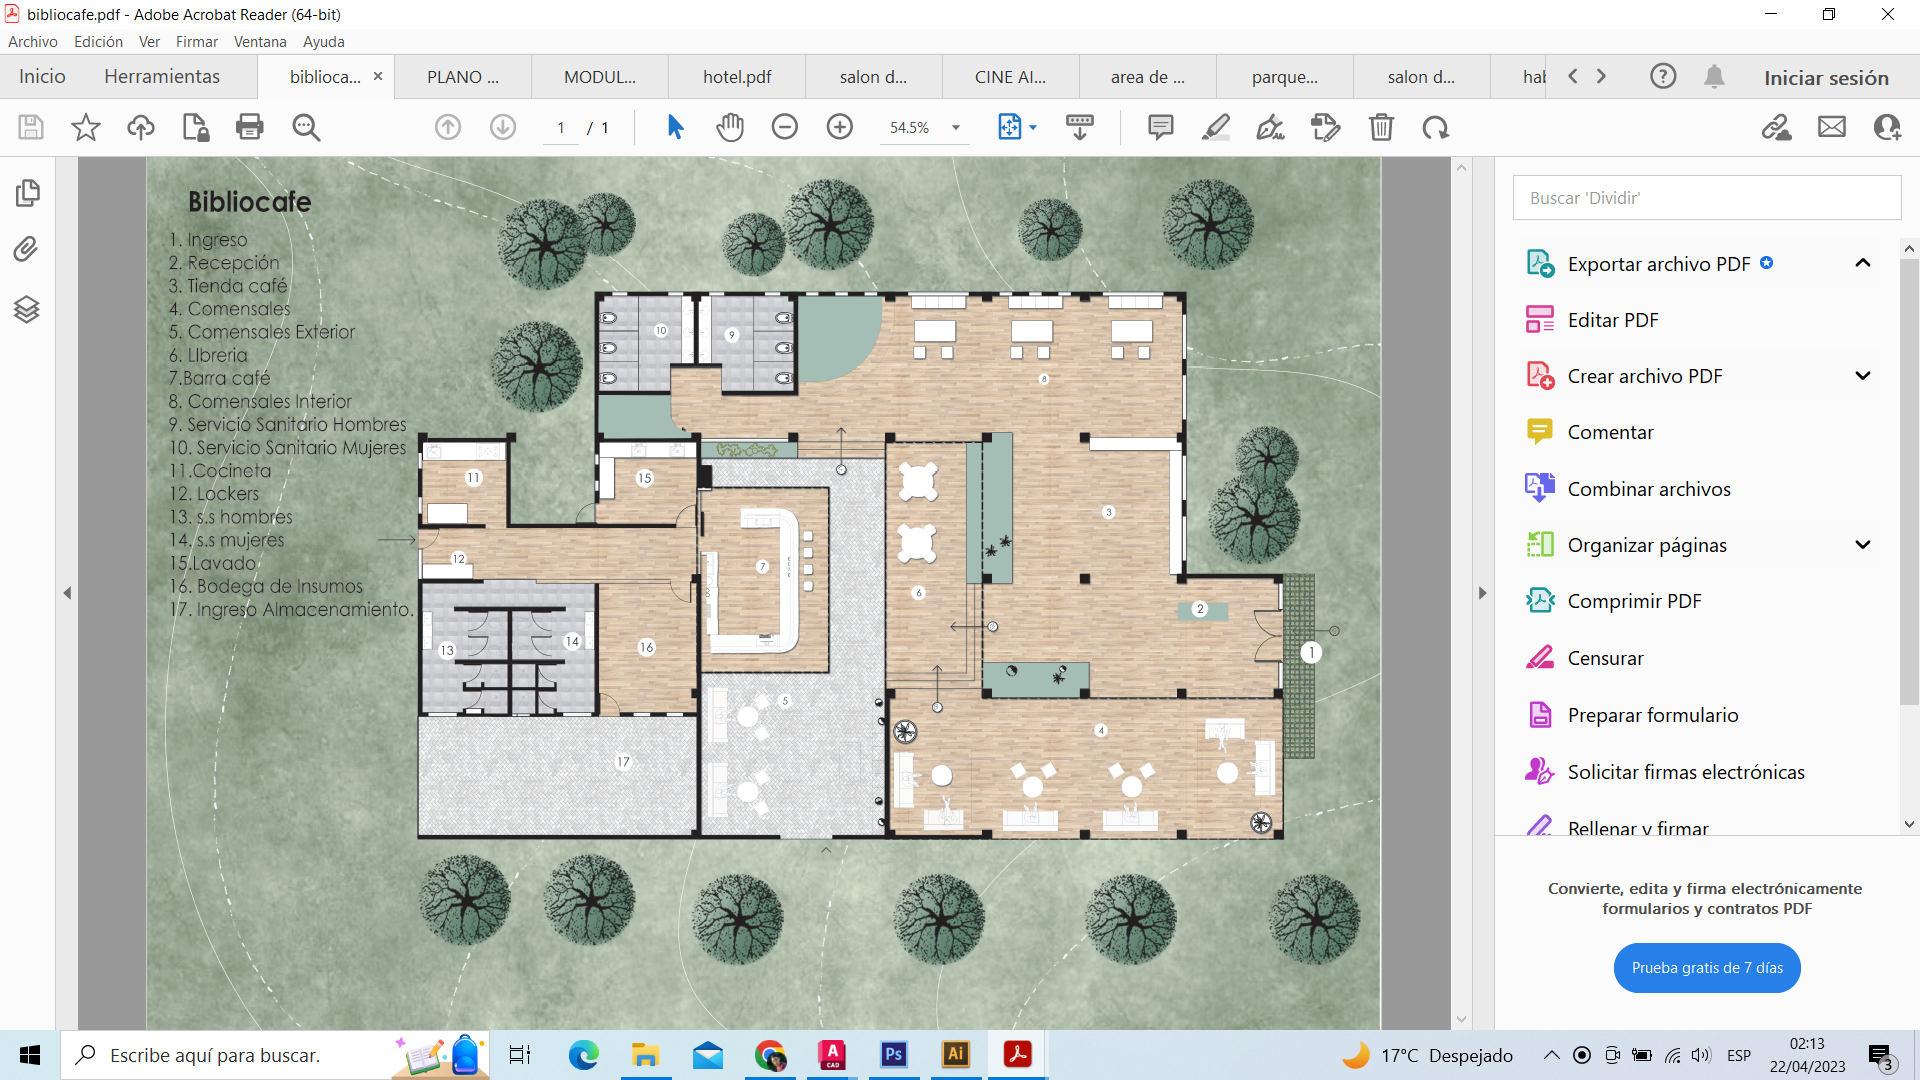Open the zoom level percentage dropdown

(x=955, y=128)
